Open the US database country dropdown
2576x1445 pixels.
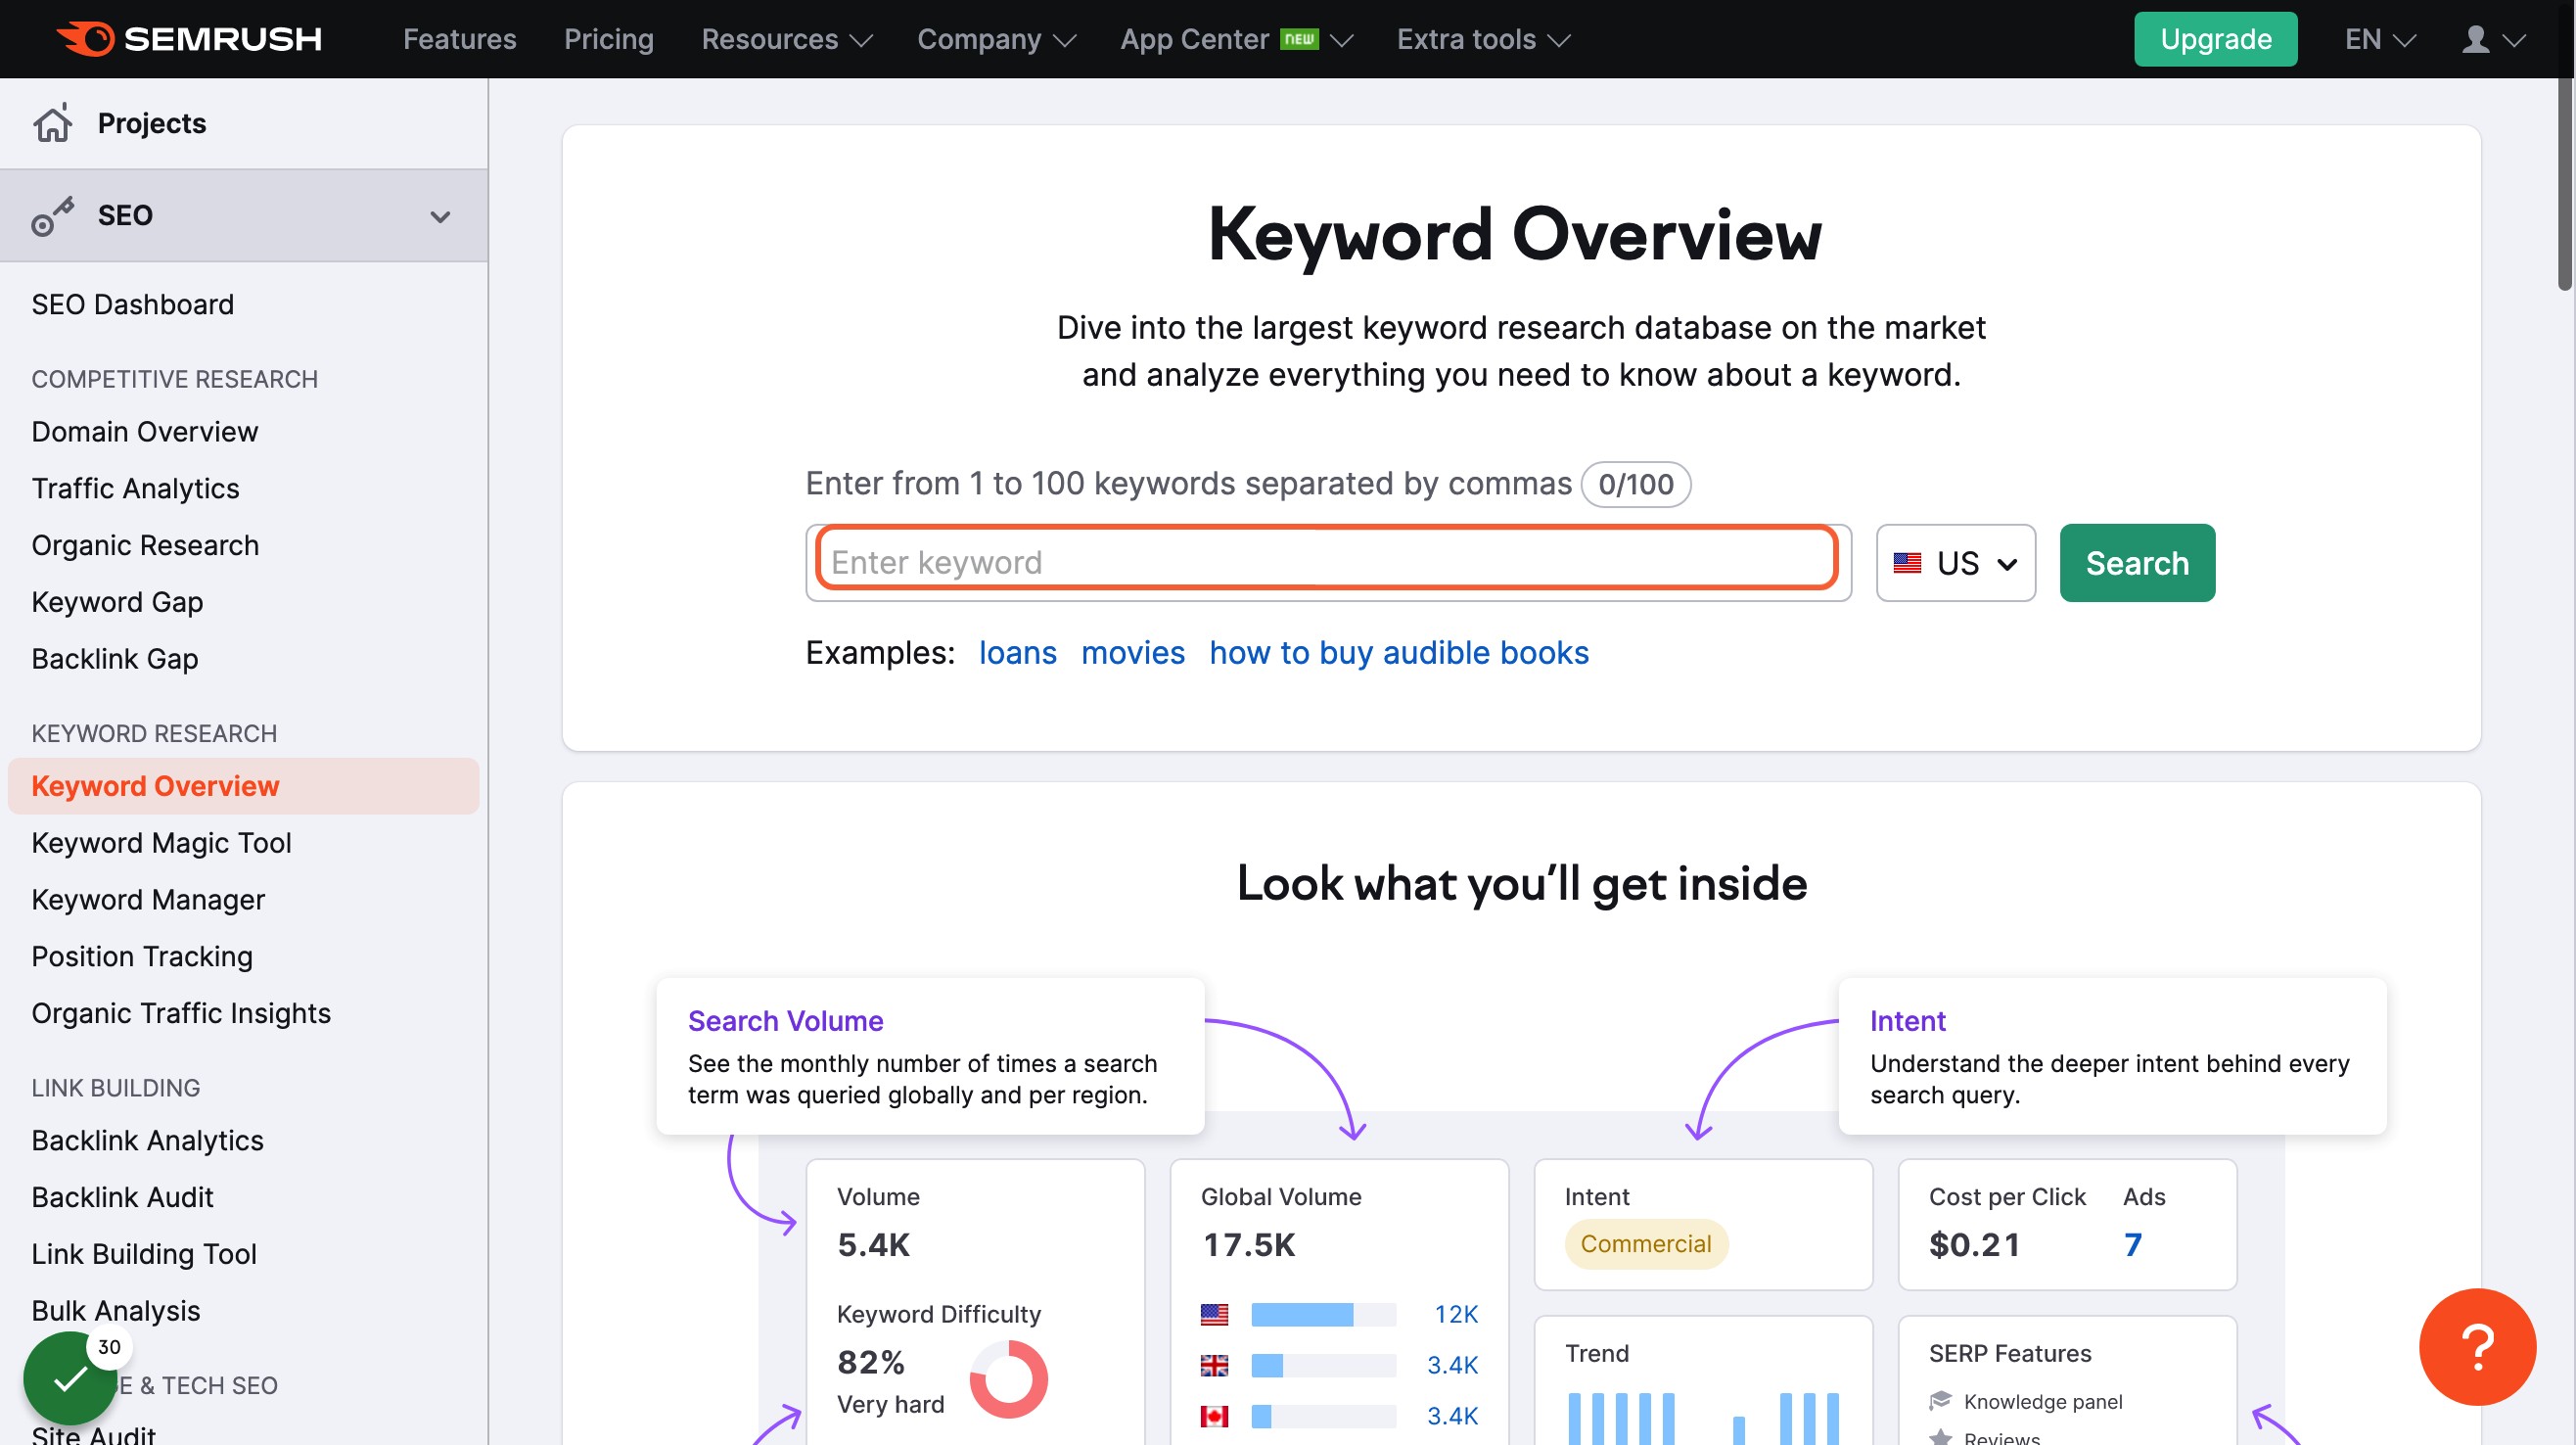pyautogui.click(x=1955, y=563)
